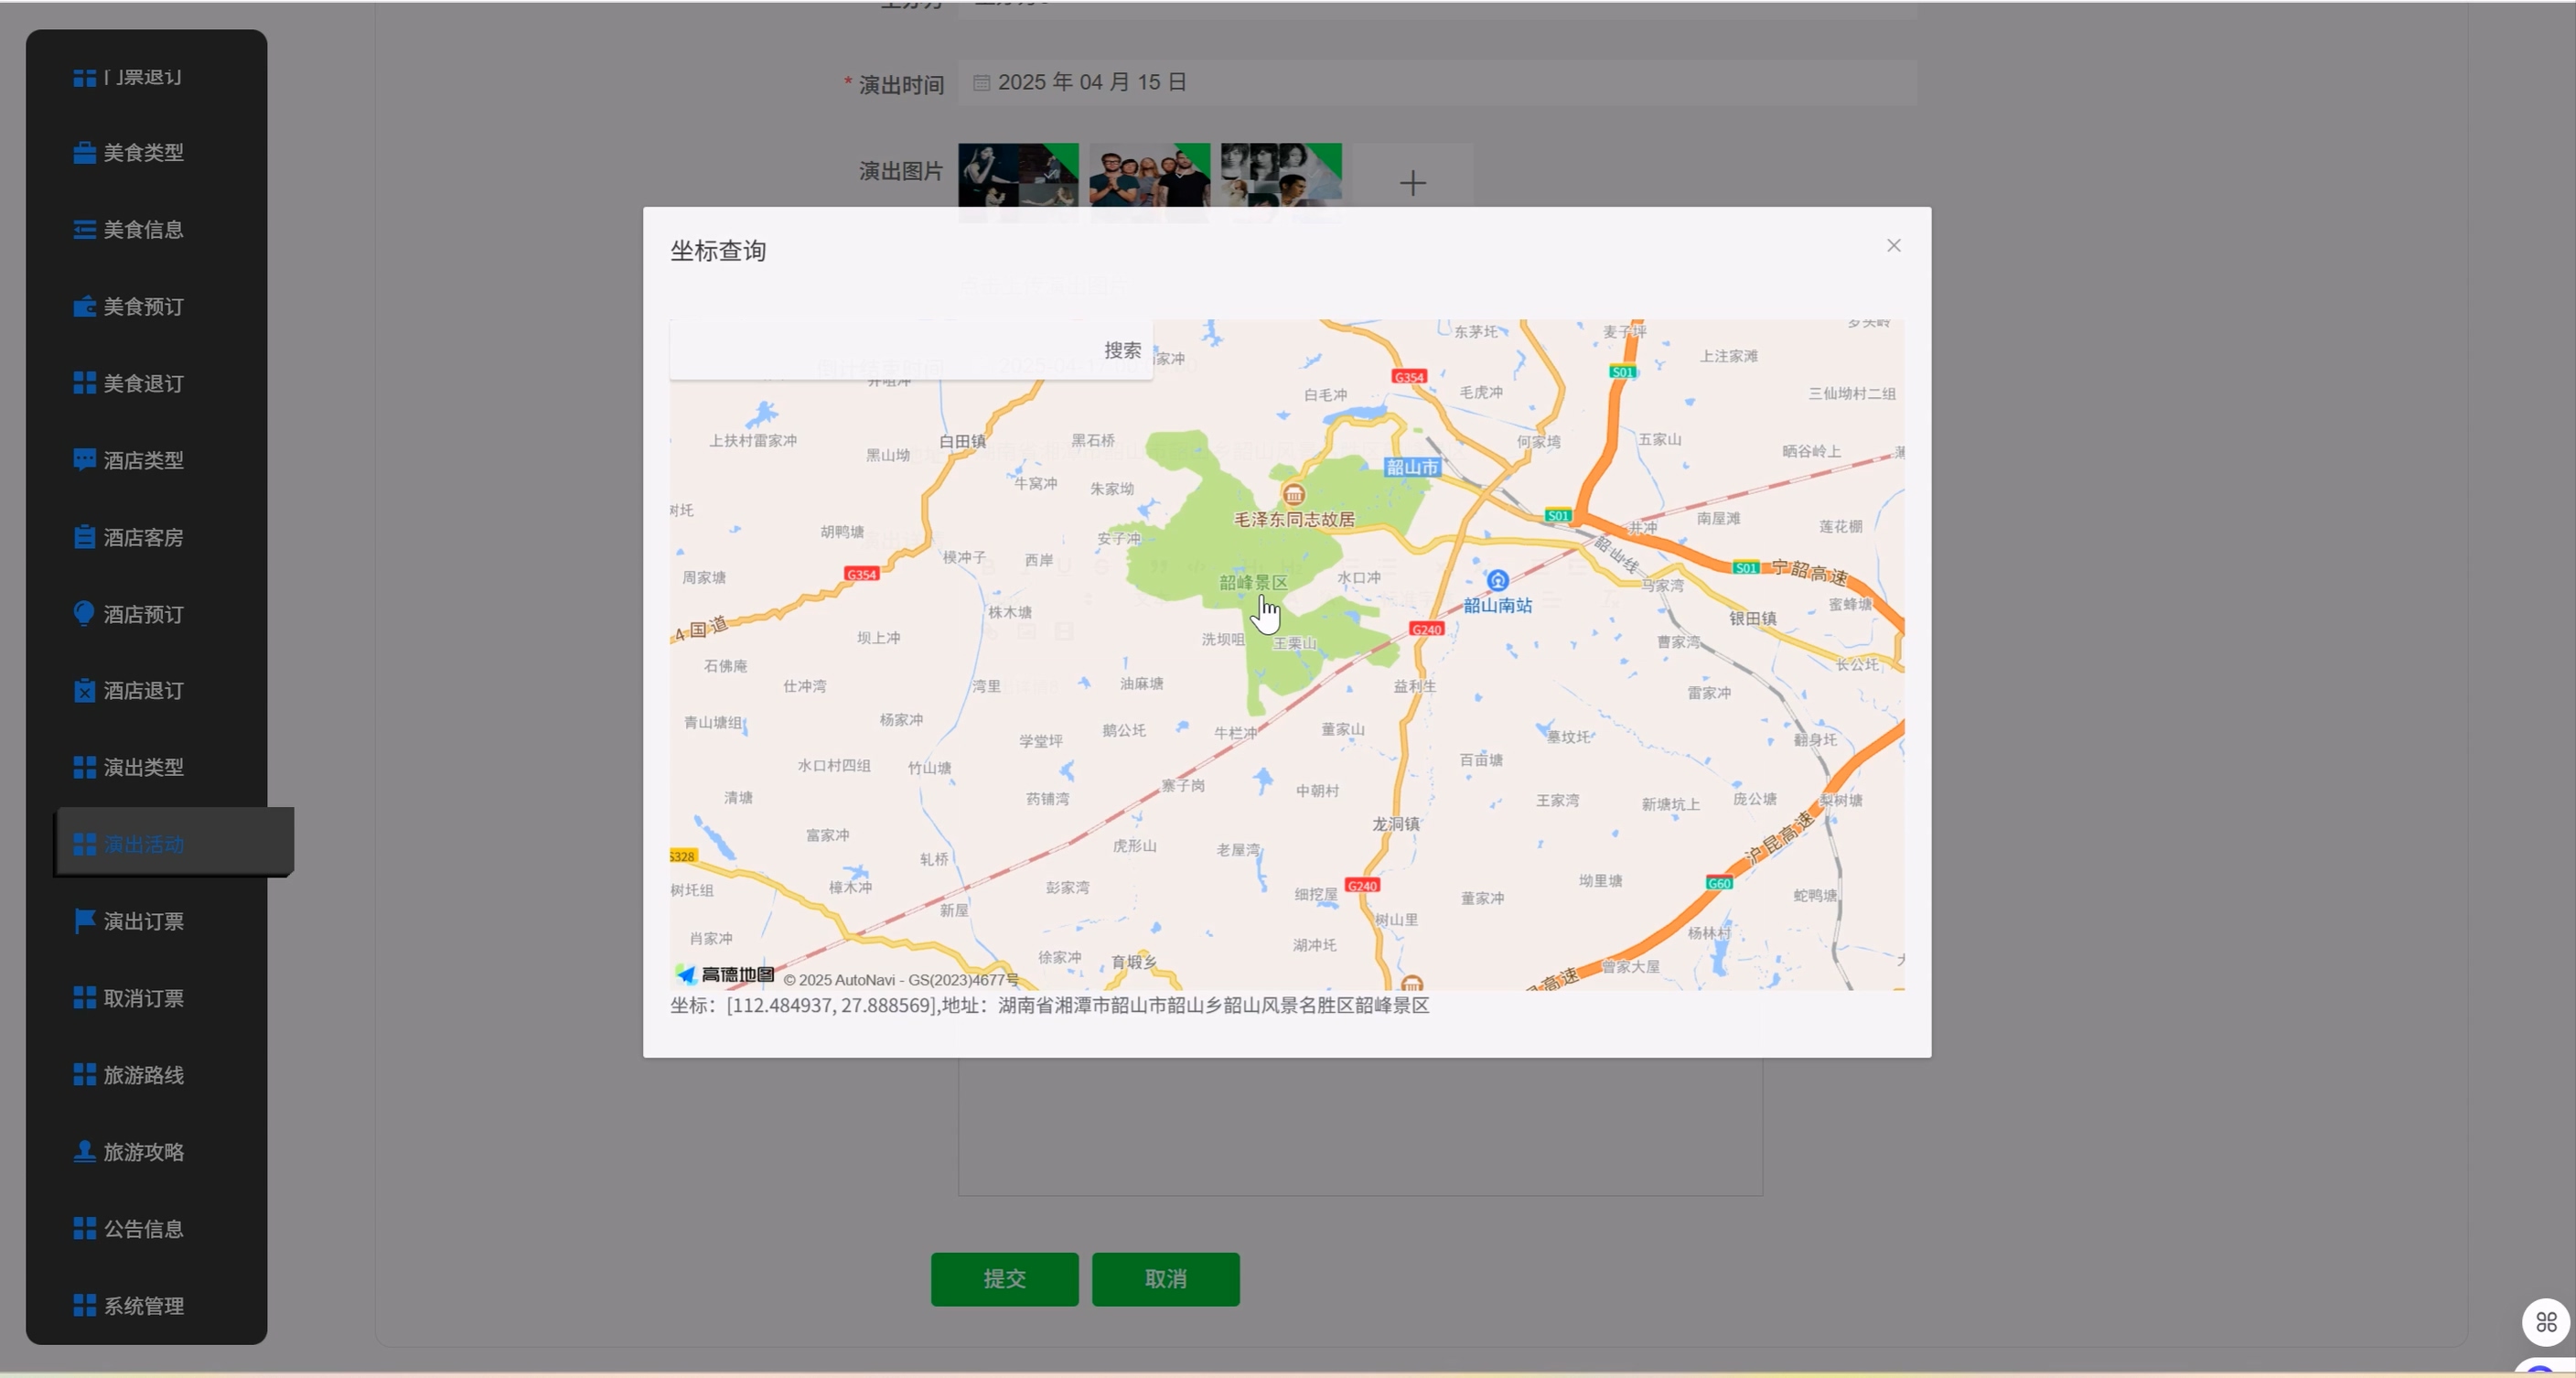Image resolution: width=2576 pixels, height=1378 pixels.
Task: Click the floating grid icon at bottom right
Action: [x=2545, y=1322]
